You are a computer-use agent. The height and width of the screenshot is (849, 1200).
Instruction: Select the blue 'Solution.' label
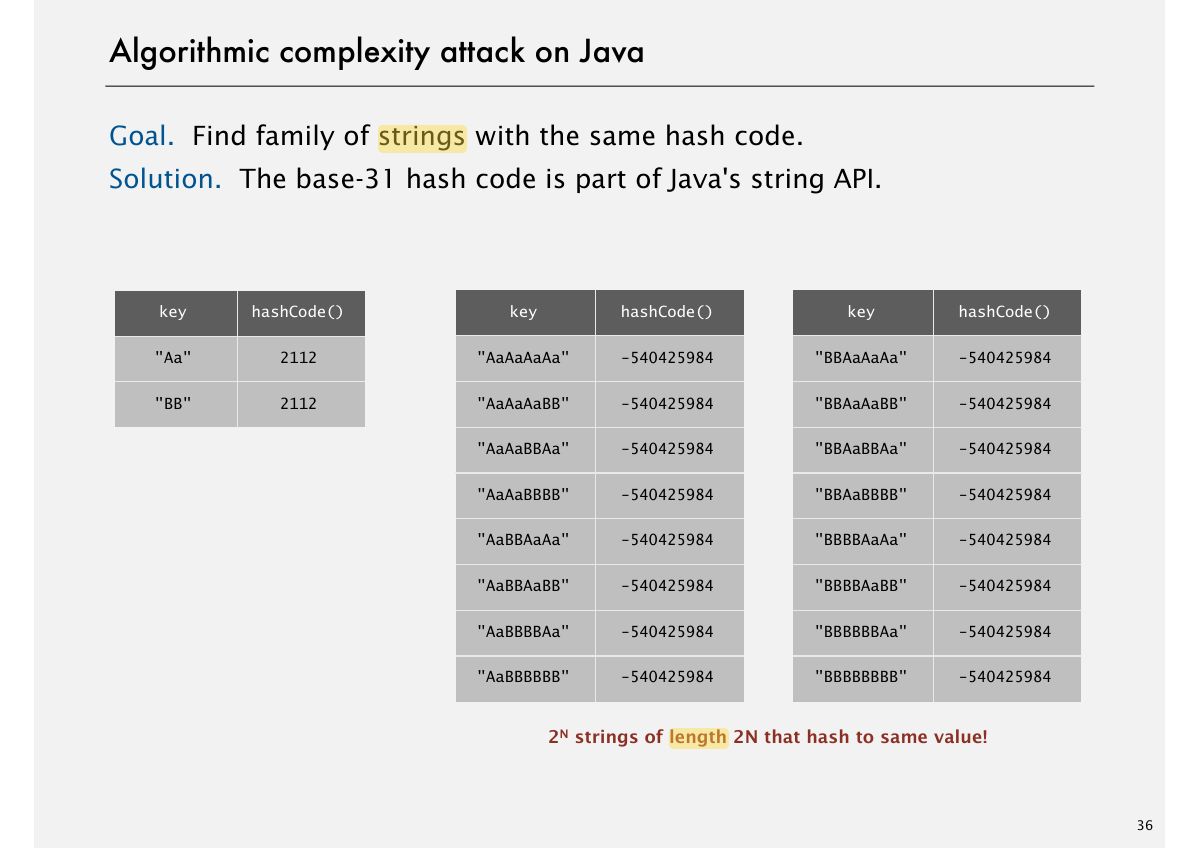165,179
